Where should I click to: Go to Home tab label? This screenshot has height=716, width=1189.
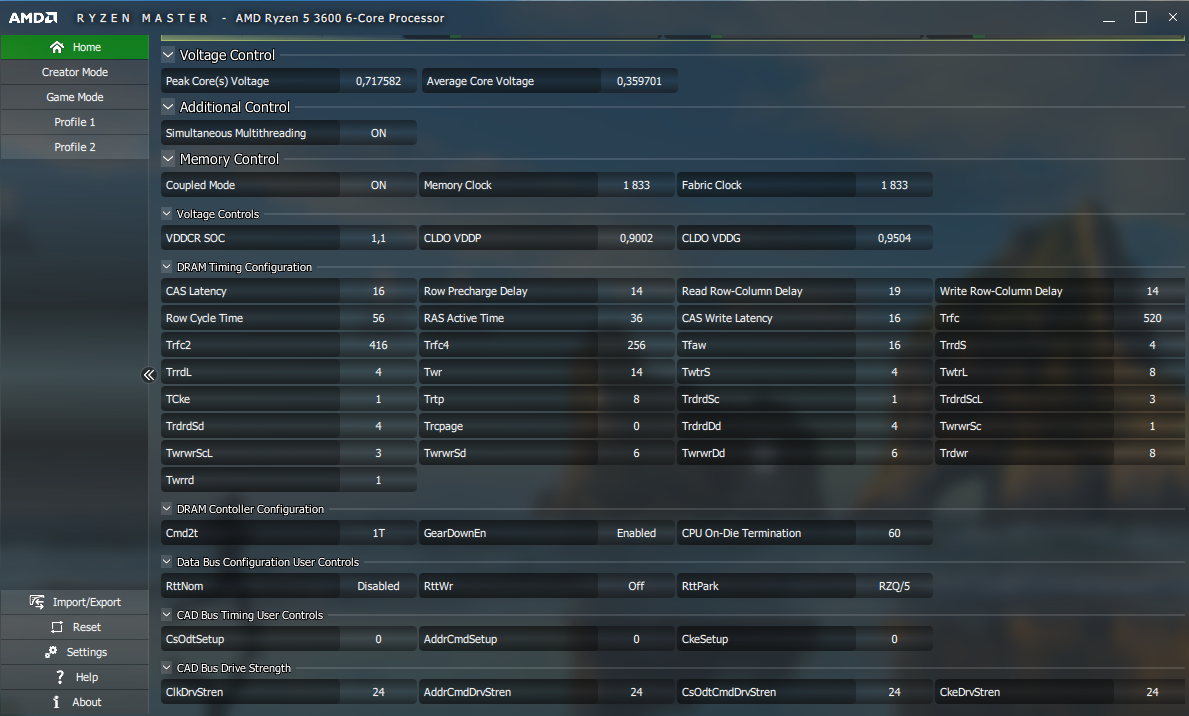(86, 47)
